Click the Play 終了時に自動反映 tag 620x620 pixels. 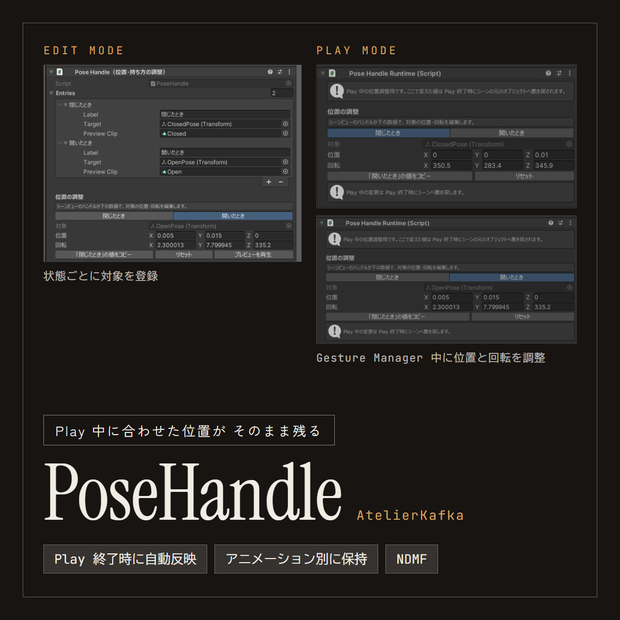pyautogui.click(x=125, y=559)
